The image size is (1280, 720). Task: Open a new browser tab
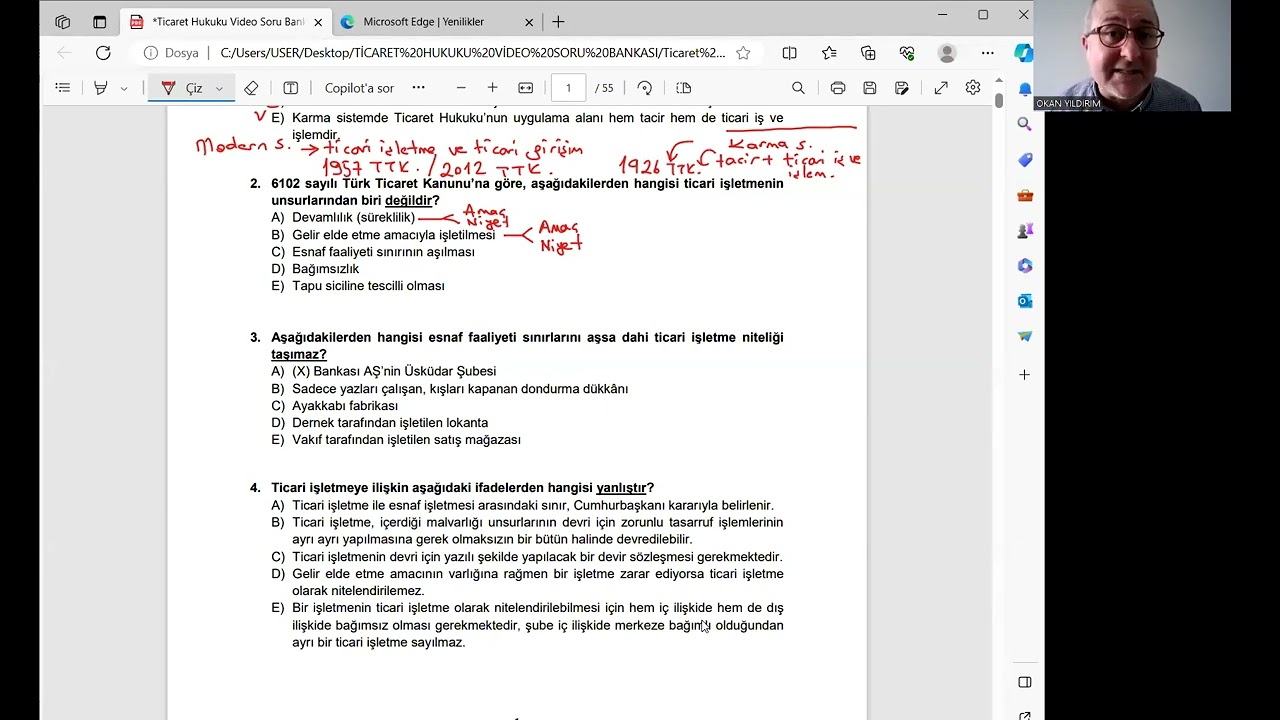click(x=558, y=22)
